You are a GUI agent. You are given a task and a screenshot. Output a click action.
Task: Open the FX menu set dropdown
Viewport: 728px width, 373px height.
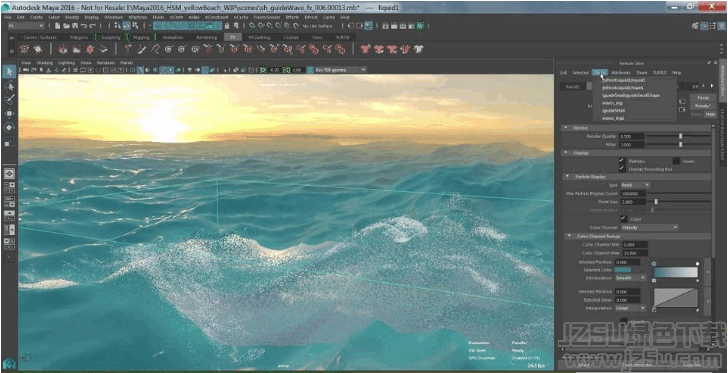coord(26,26)
